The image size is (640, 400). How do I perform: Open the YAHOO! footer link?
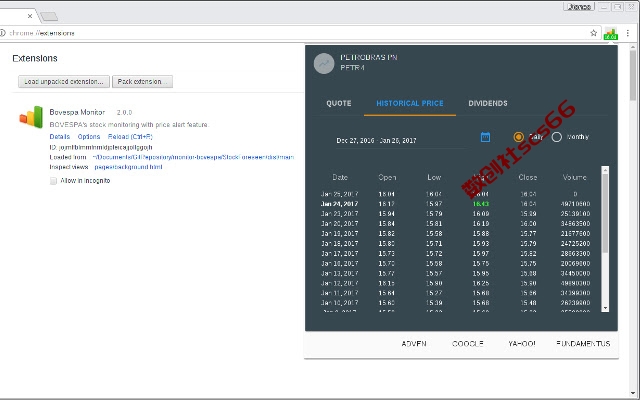coord(522,344)
